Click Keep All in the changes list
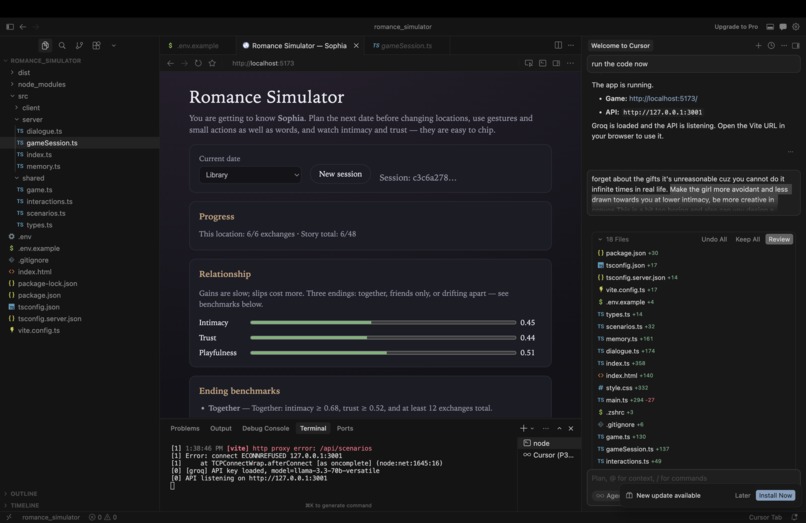Viewport: 806px width, 523px height. tap(747, 240)
